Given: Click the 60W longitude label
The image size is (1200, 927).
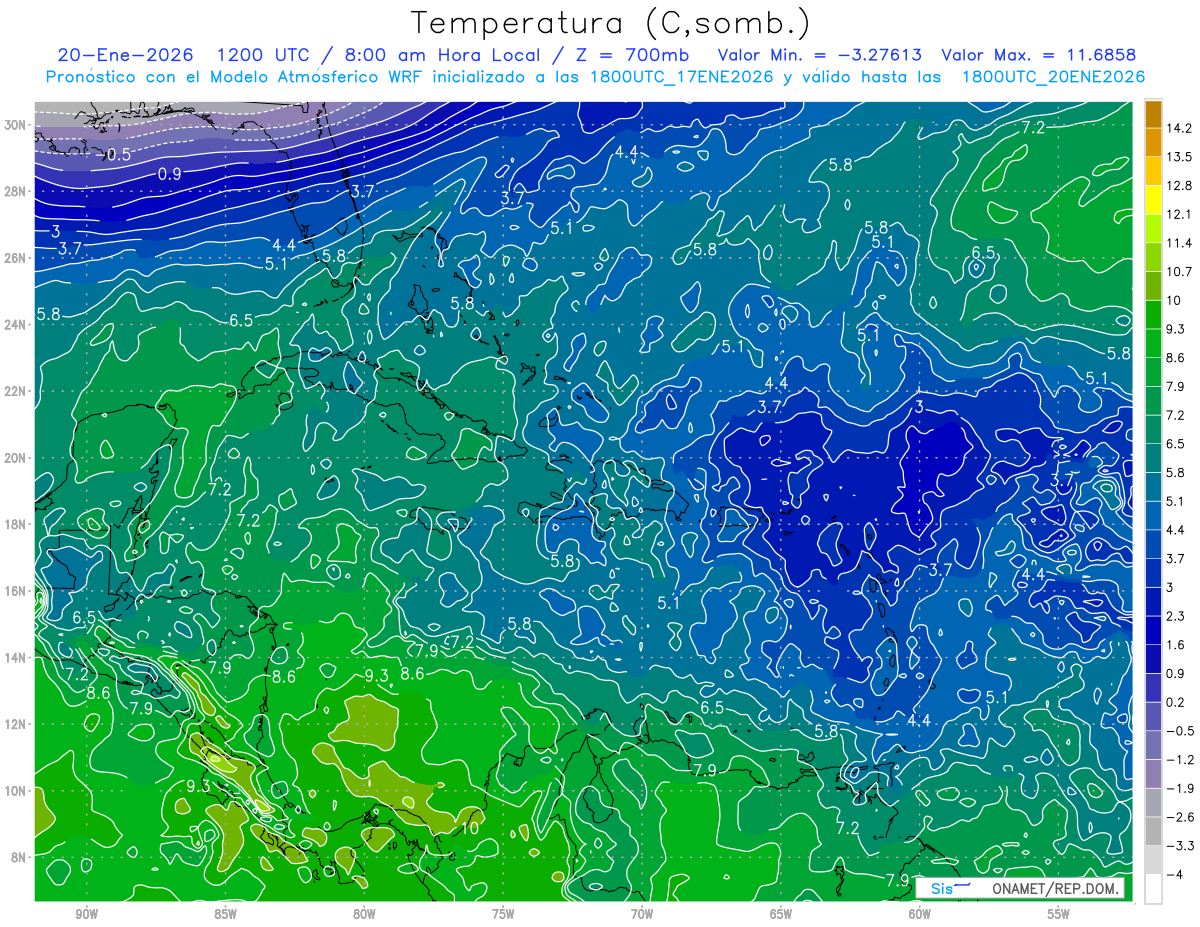Looking at the screenshot, I should pyautogui.click(x=919, y=914).
